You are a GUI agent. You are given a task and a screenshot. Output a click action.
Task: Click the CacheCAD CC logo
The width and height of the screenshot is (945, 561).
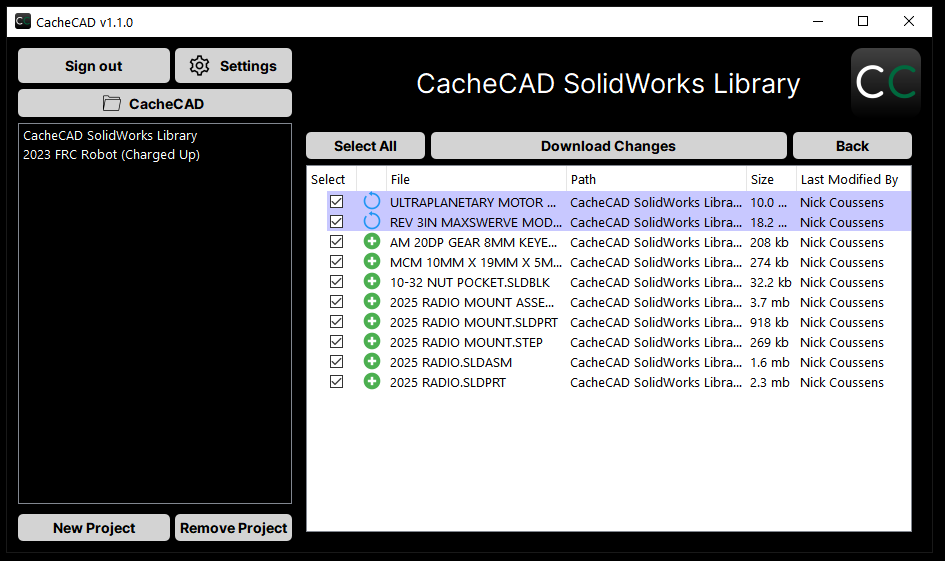click(x=885, y=83)
